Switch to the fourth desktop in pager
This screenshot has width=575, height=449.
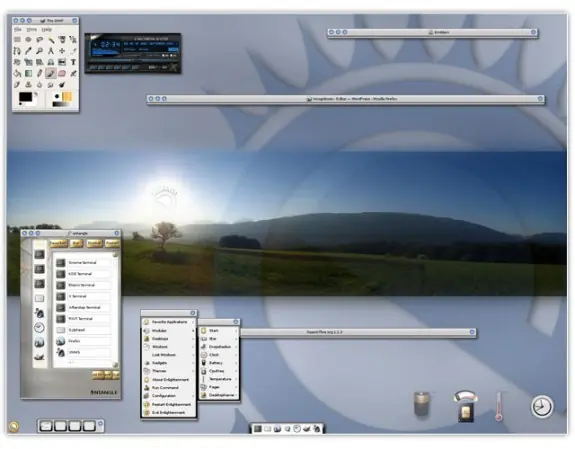[89, 426]
